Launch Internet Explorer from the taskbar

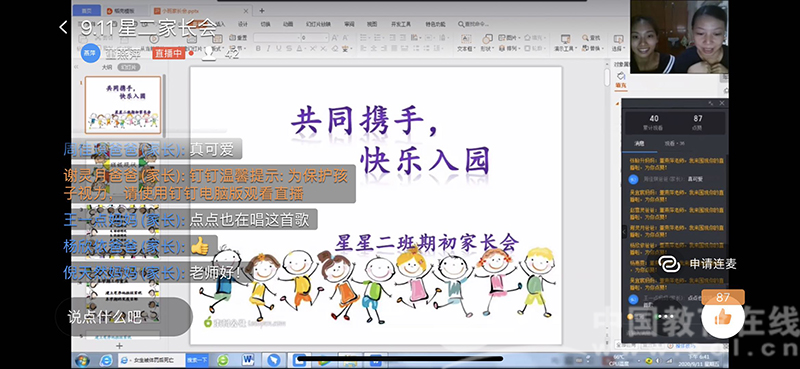pos(106,360)
